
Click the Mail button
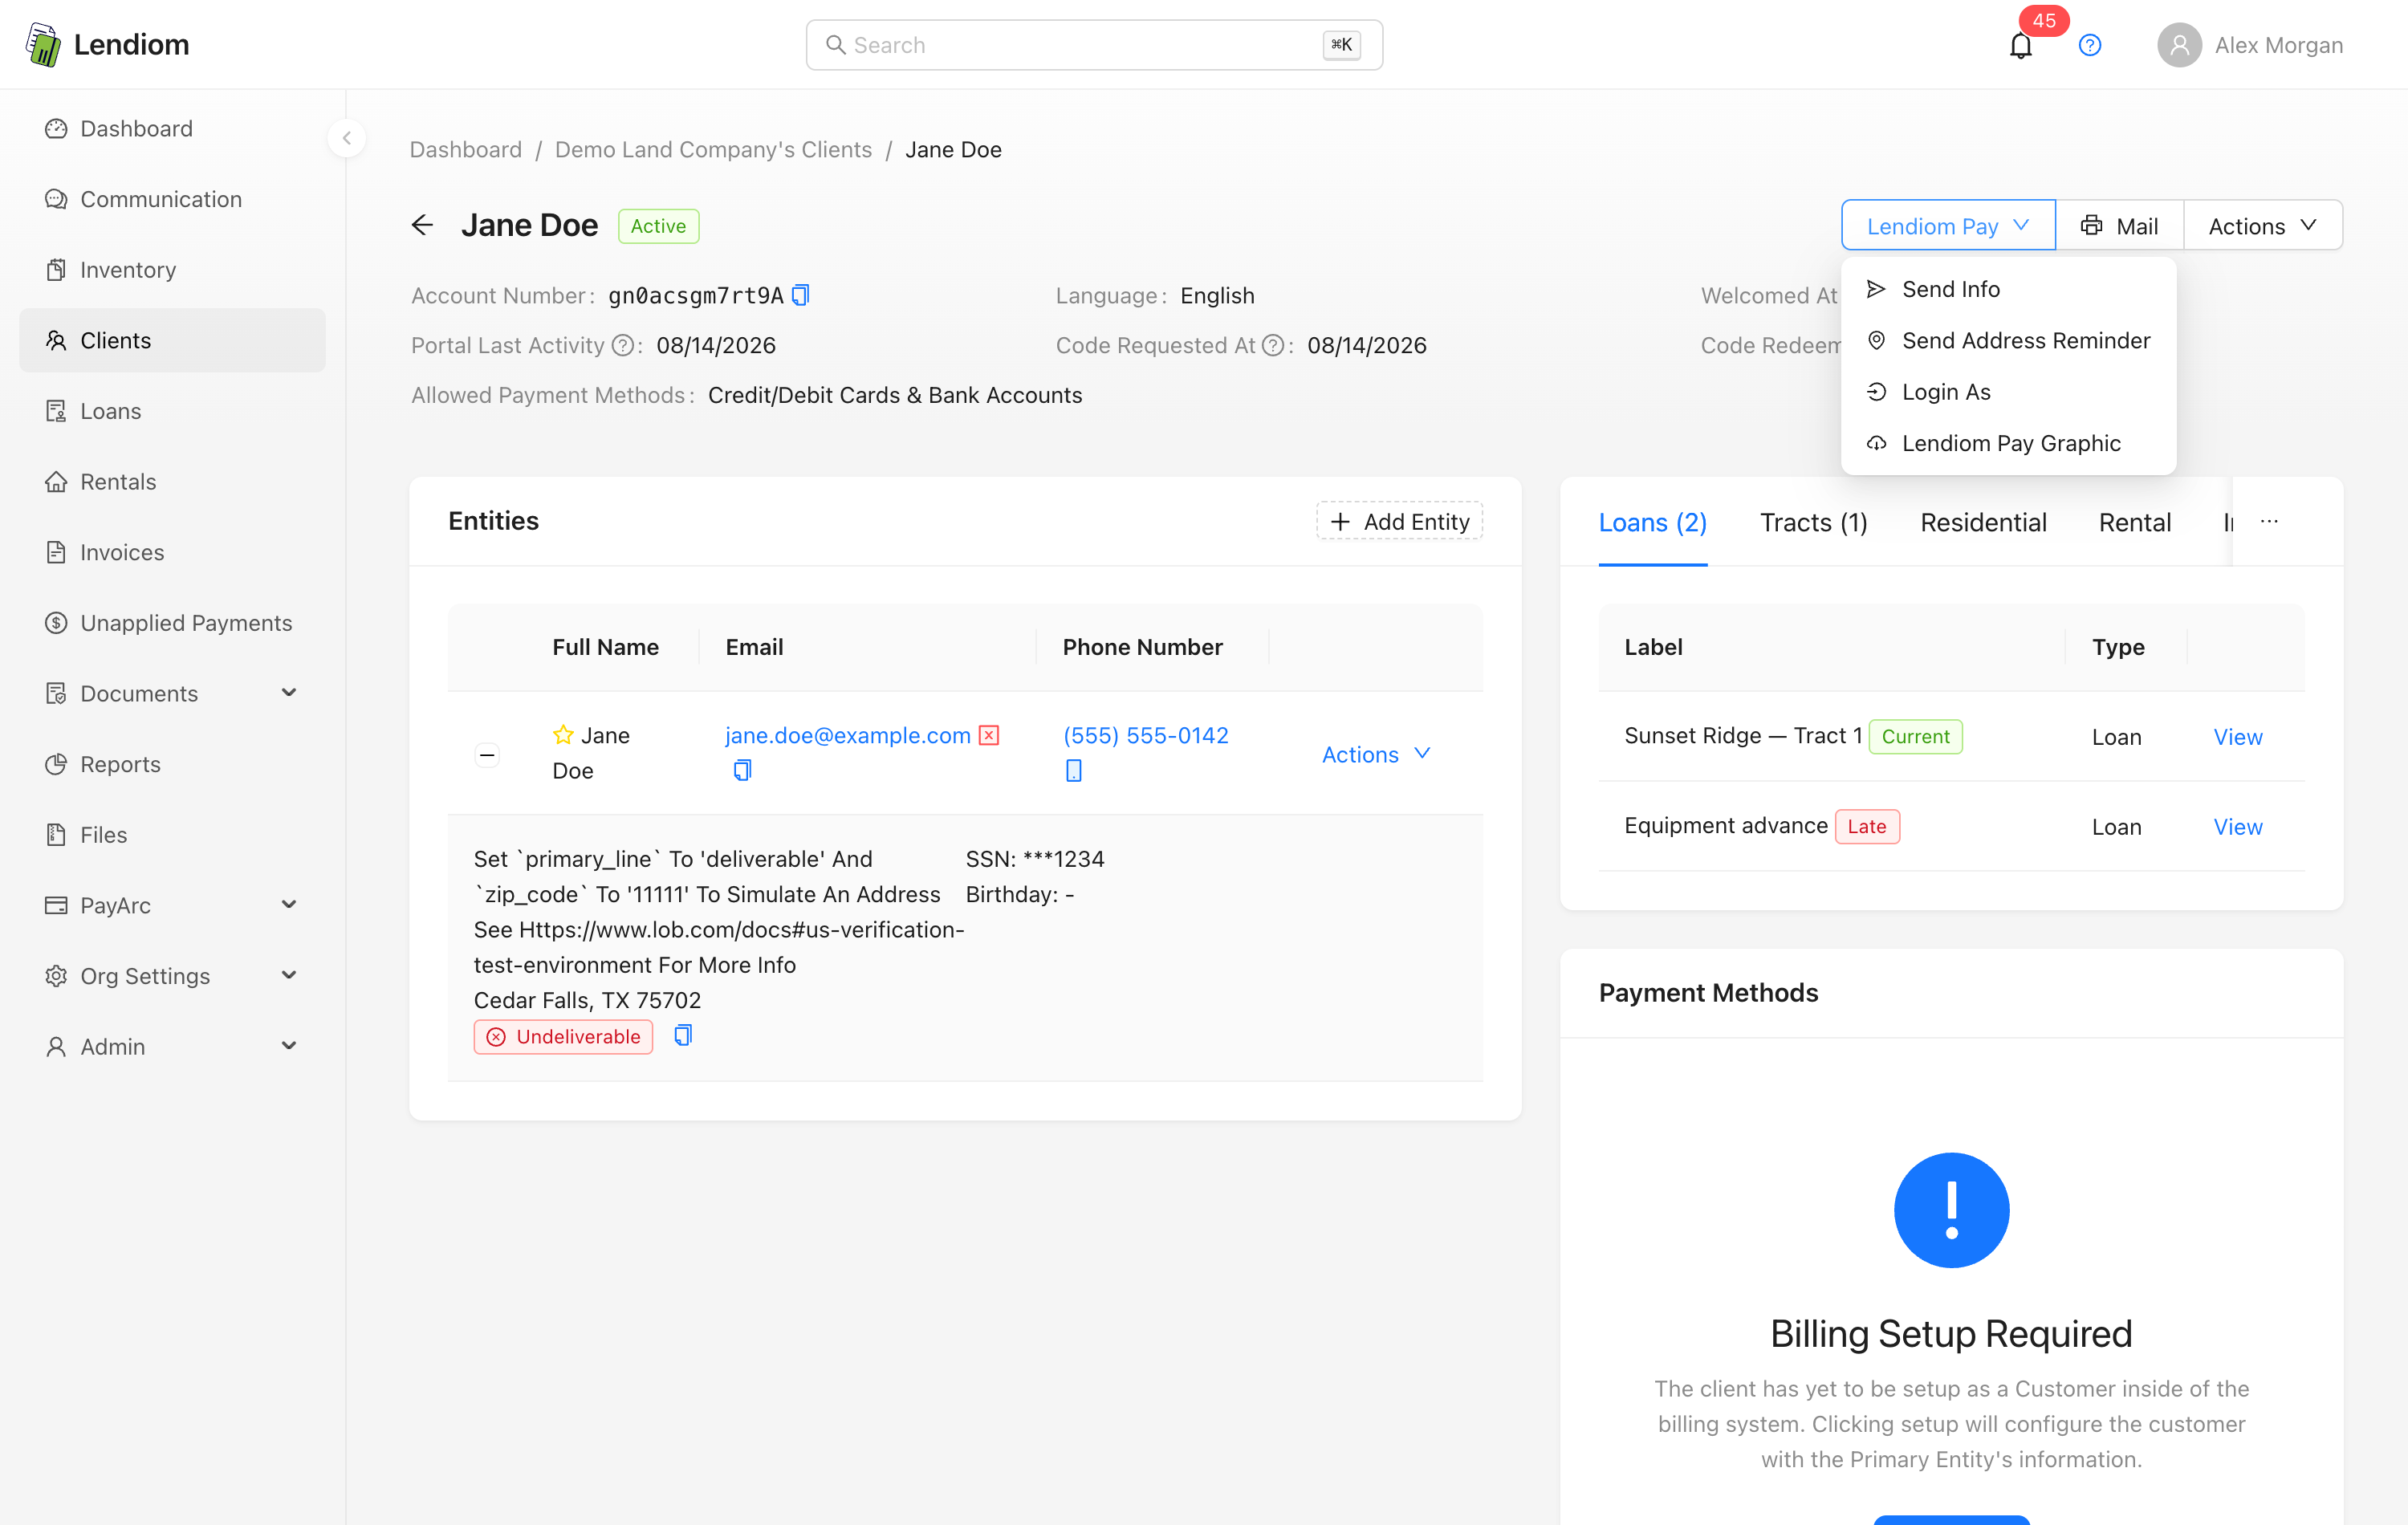(x=2119, y=225)
